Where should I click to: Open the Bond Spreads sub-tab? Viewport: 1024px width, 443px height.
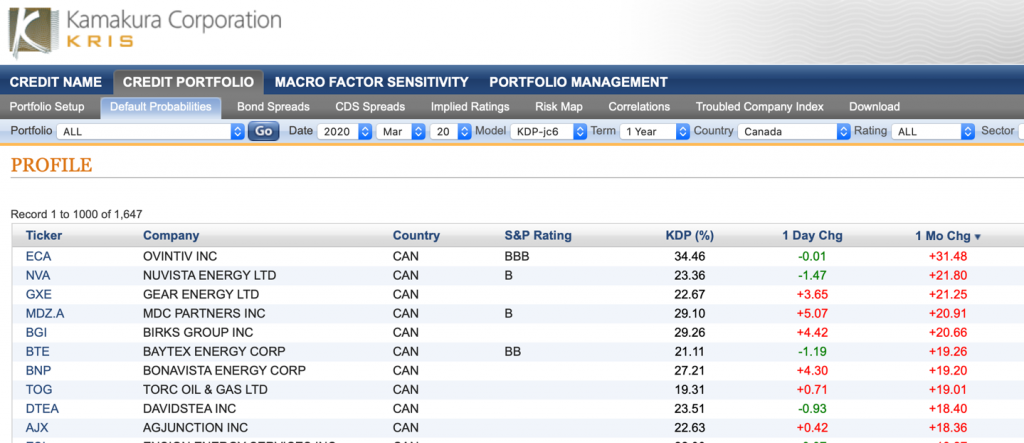tap(273, 107)
